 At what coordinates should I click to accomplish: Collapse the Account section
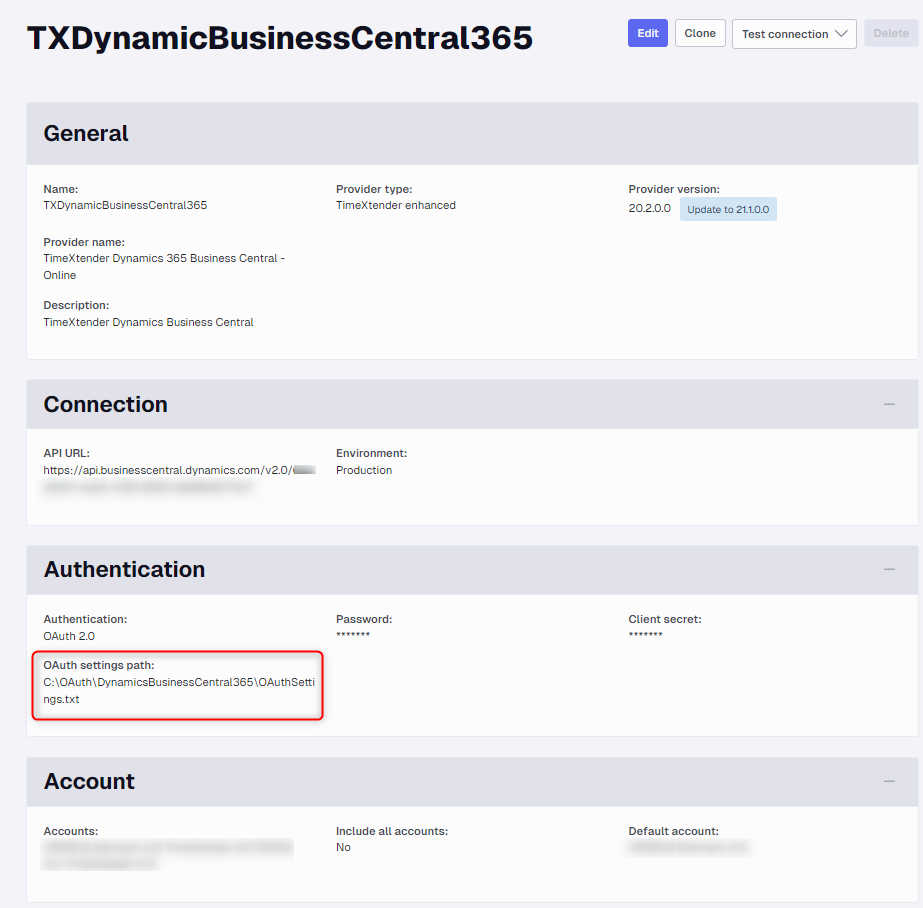889,781
